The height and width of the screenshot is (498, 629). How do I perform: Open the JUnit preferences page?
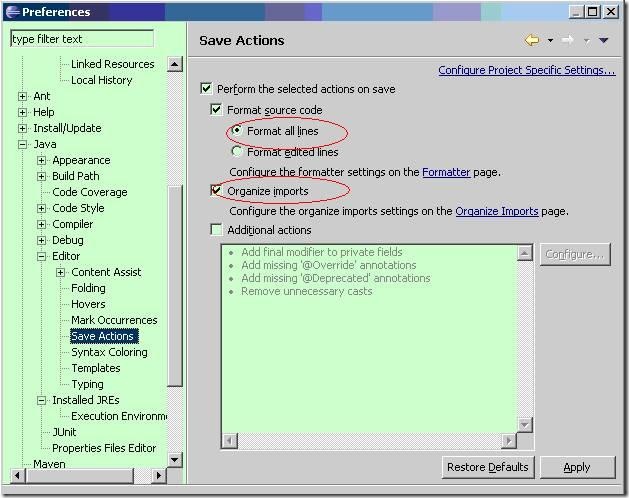point(64,432)
